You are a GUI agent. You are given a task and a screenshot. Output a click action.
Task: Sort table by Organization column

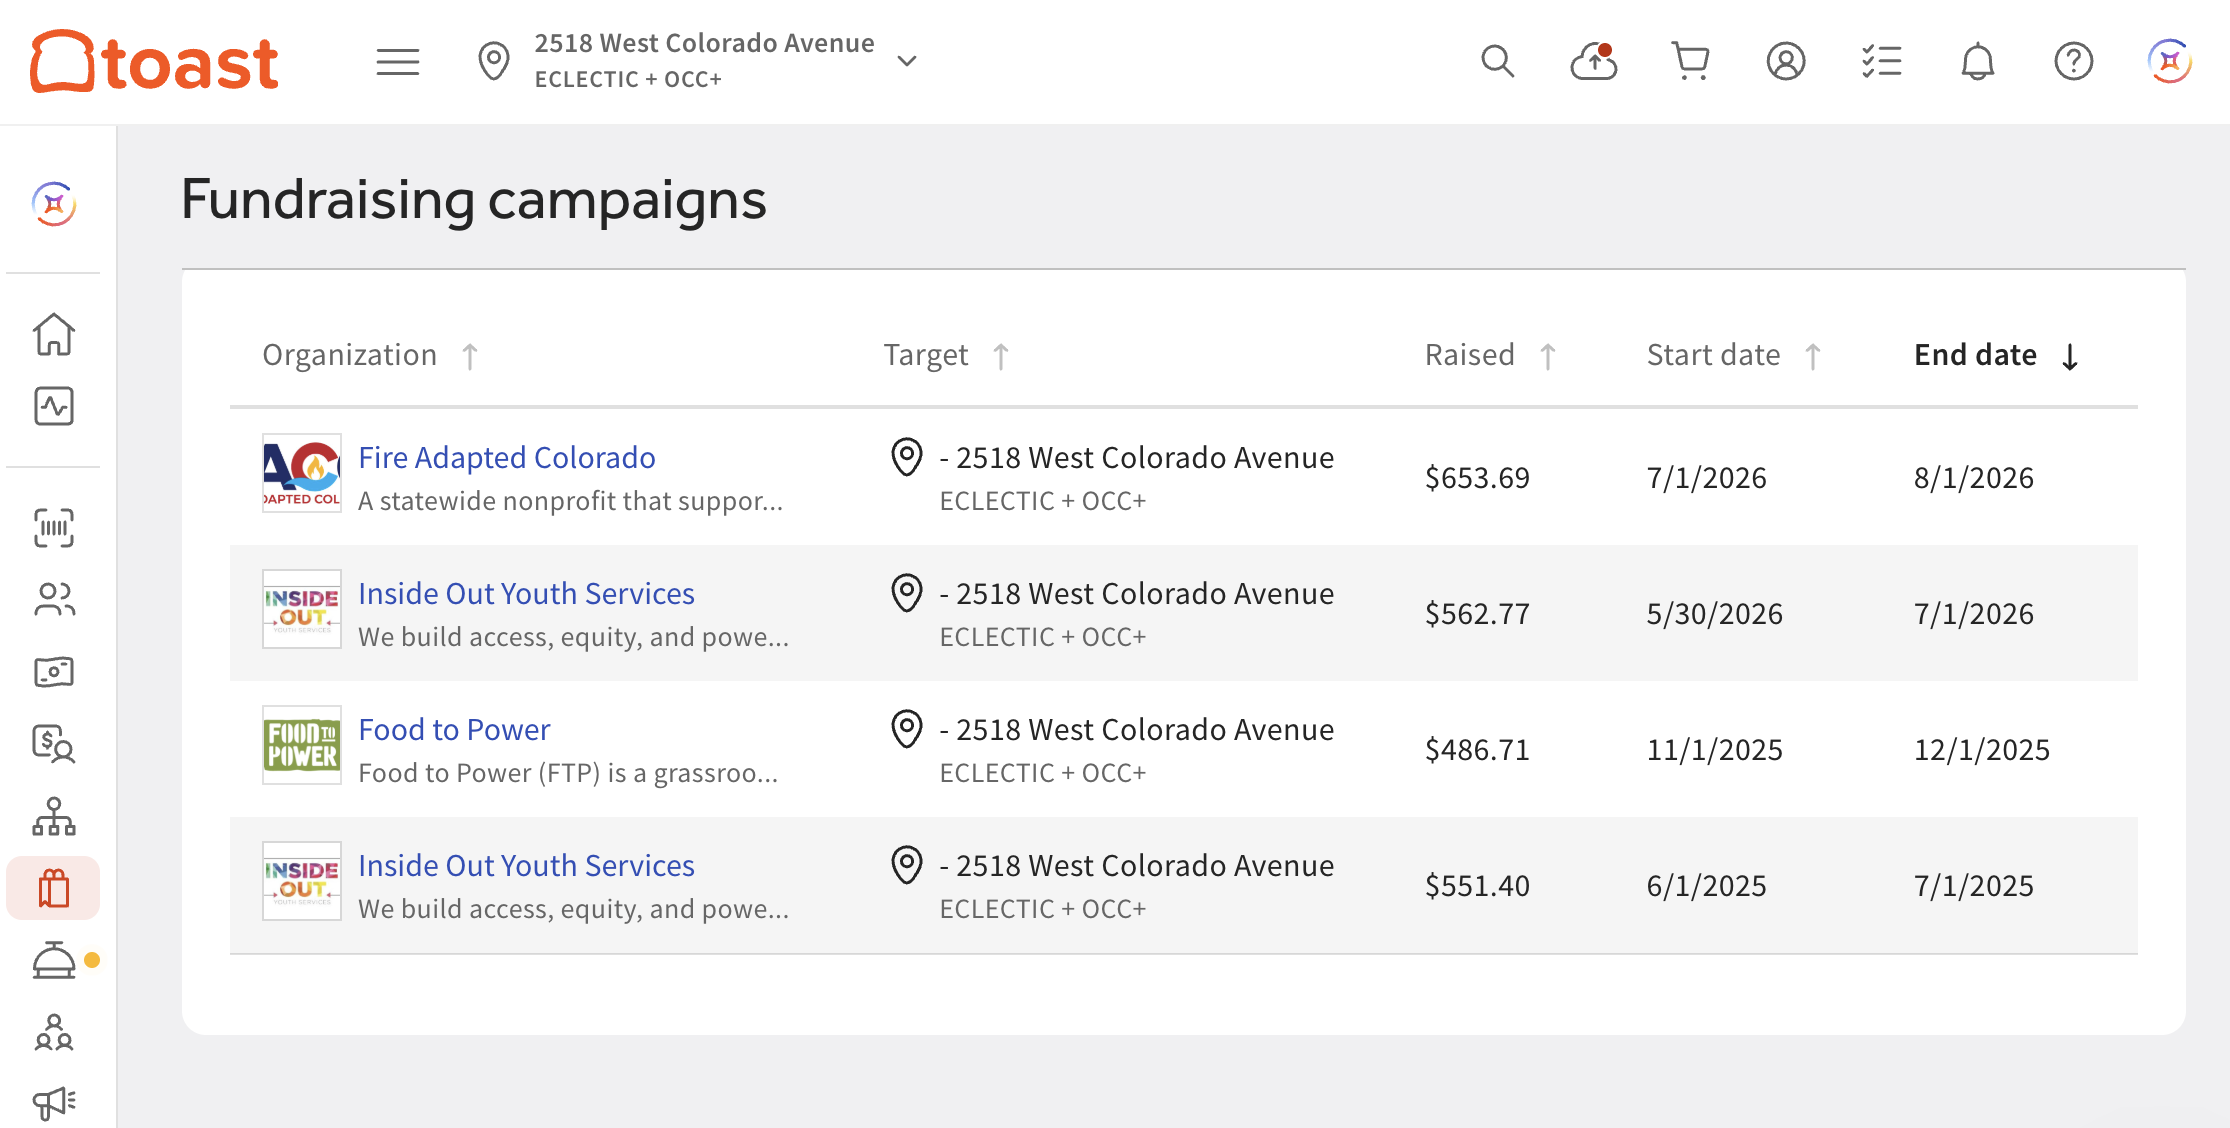click(370, 355)
